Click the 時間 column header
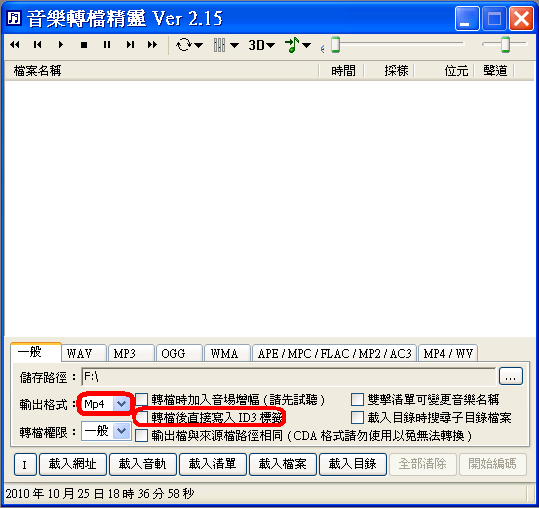This screenshot has width=539, height=508. [342, 71]
